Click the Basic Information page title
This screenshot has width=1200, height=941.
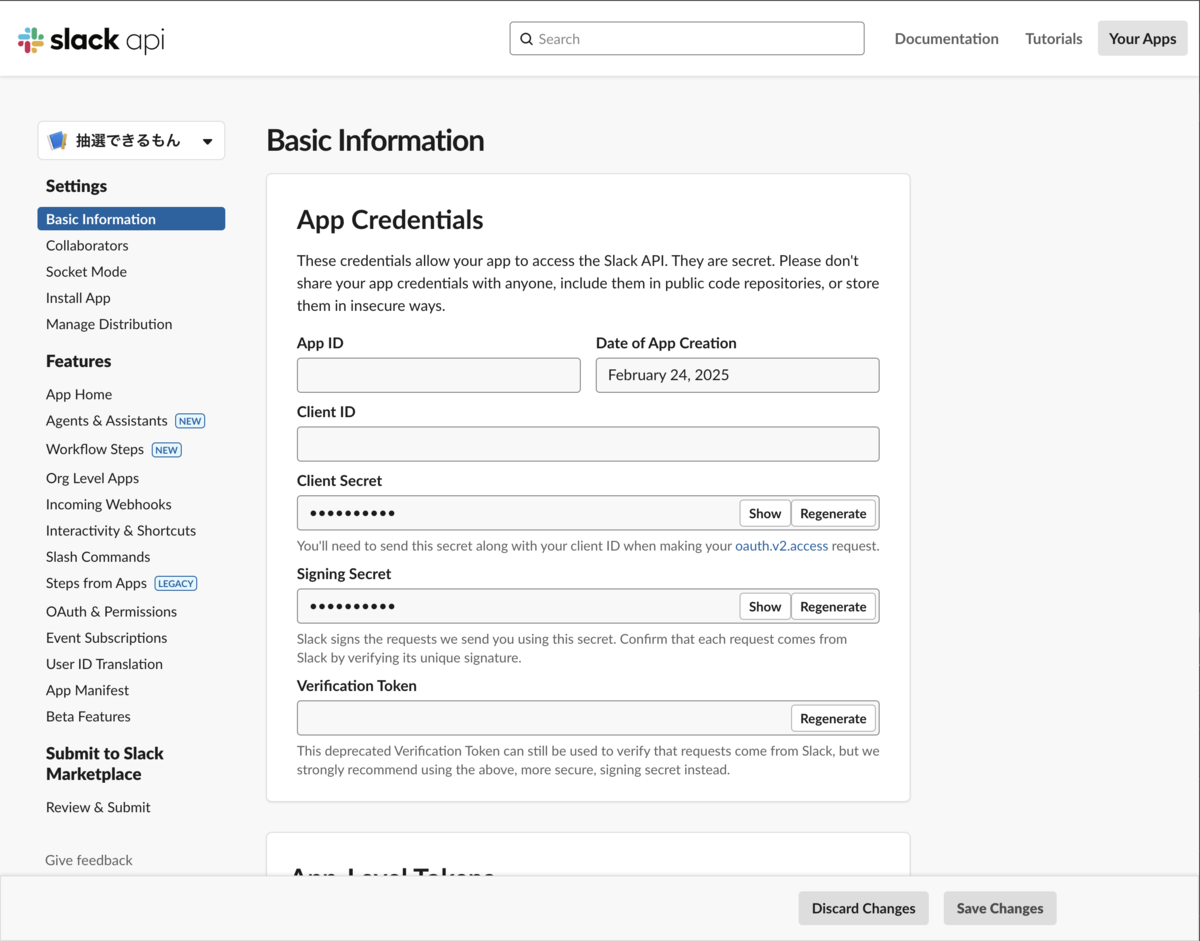point(375,141)
